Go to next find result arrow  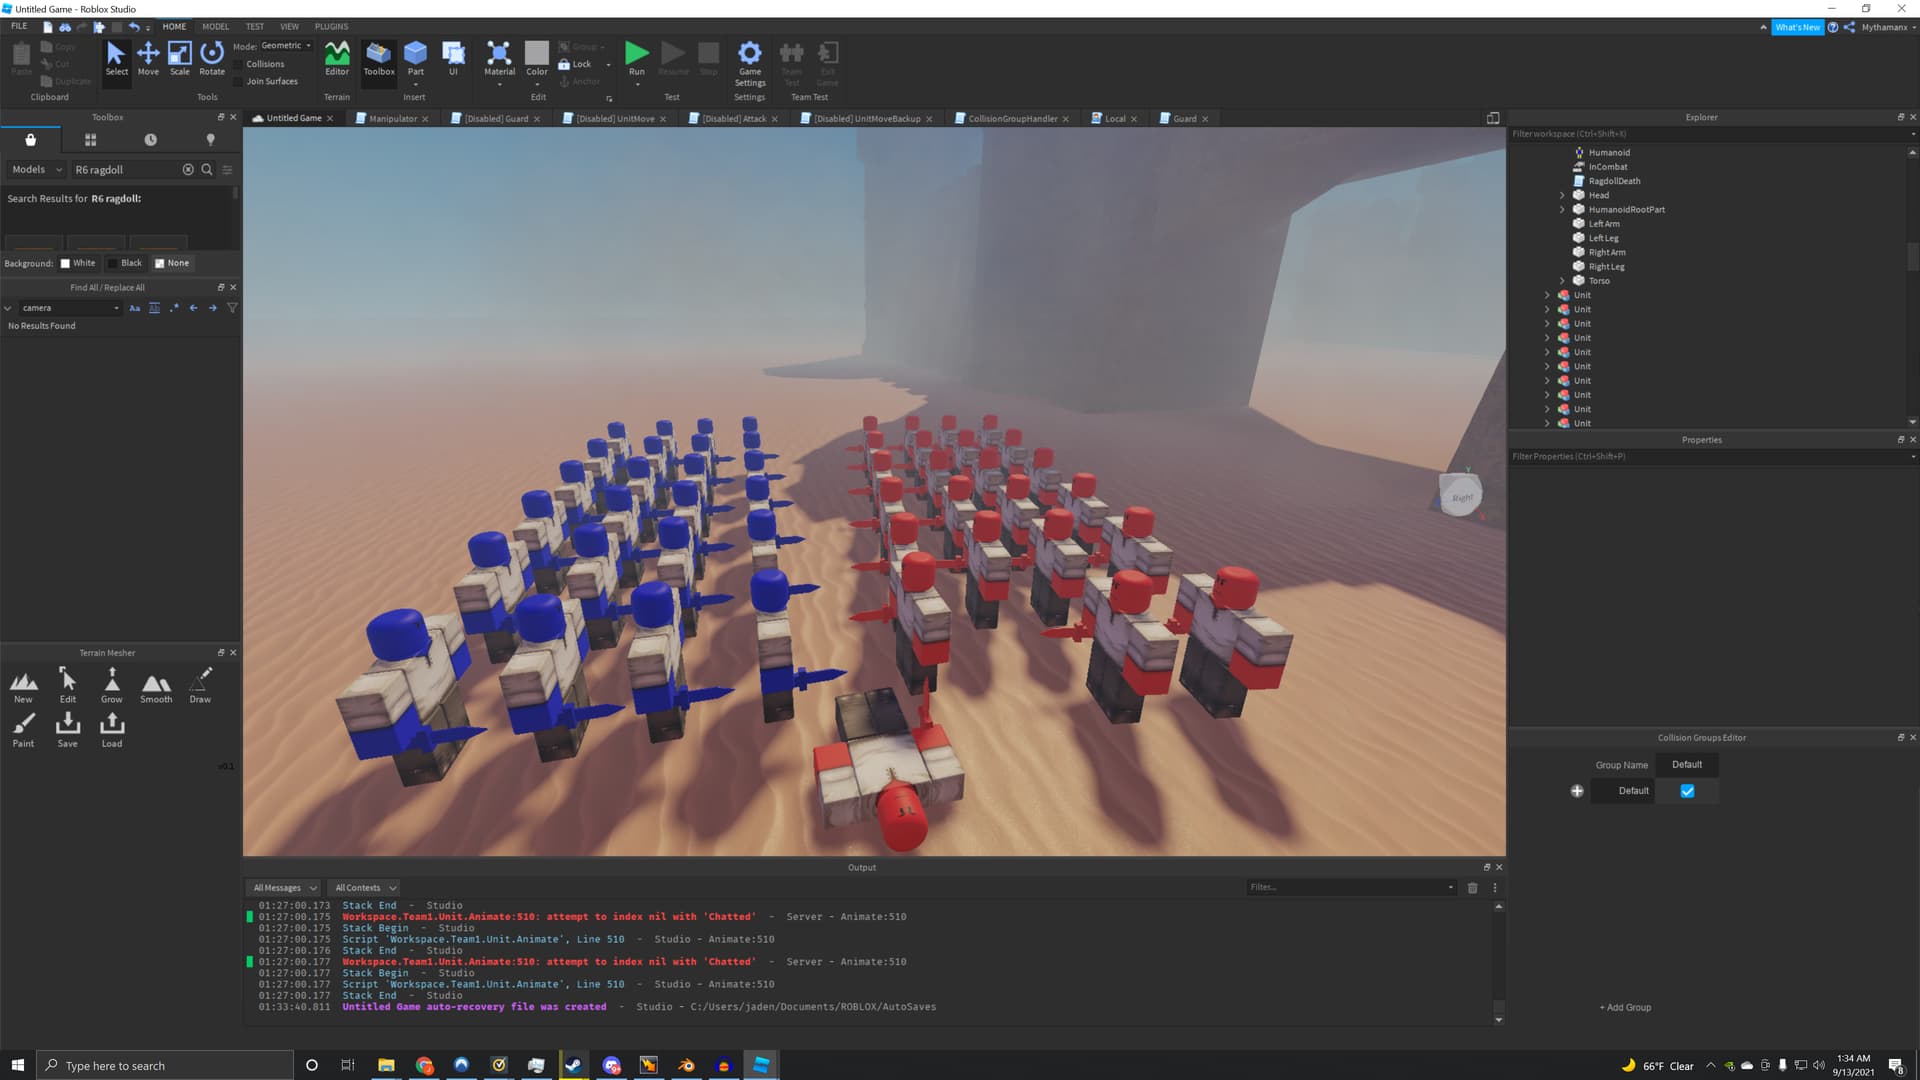pyautogui.click(x=213, y=308)
